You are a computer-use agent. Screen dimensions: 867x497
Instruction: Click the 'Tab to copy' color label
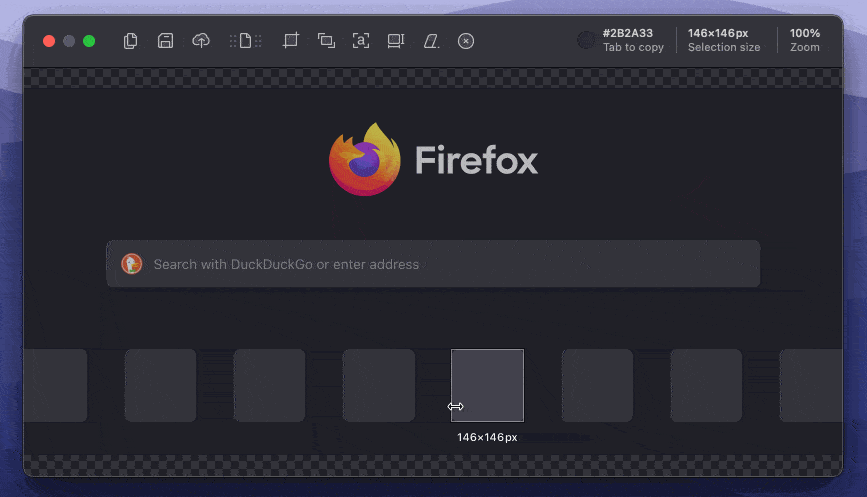click(633, 47)
